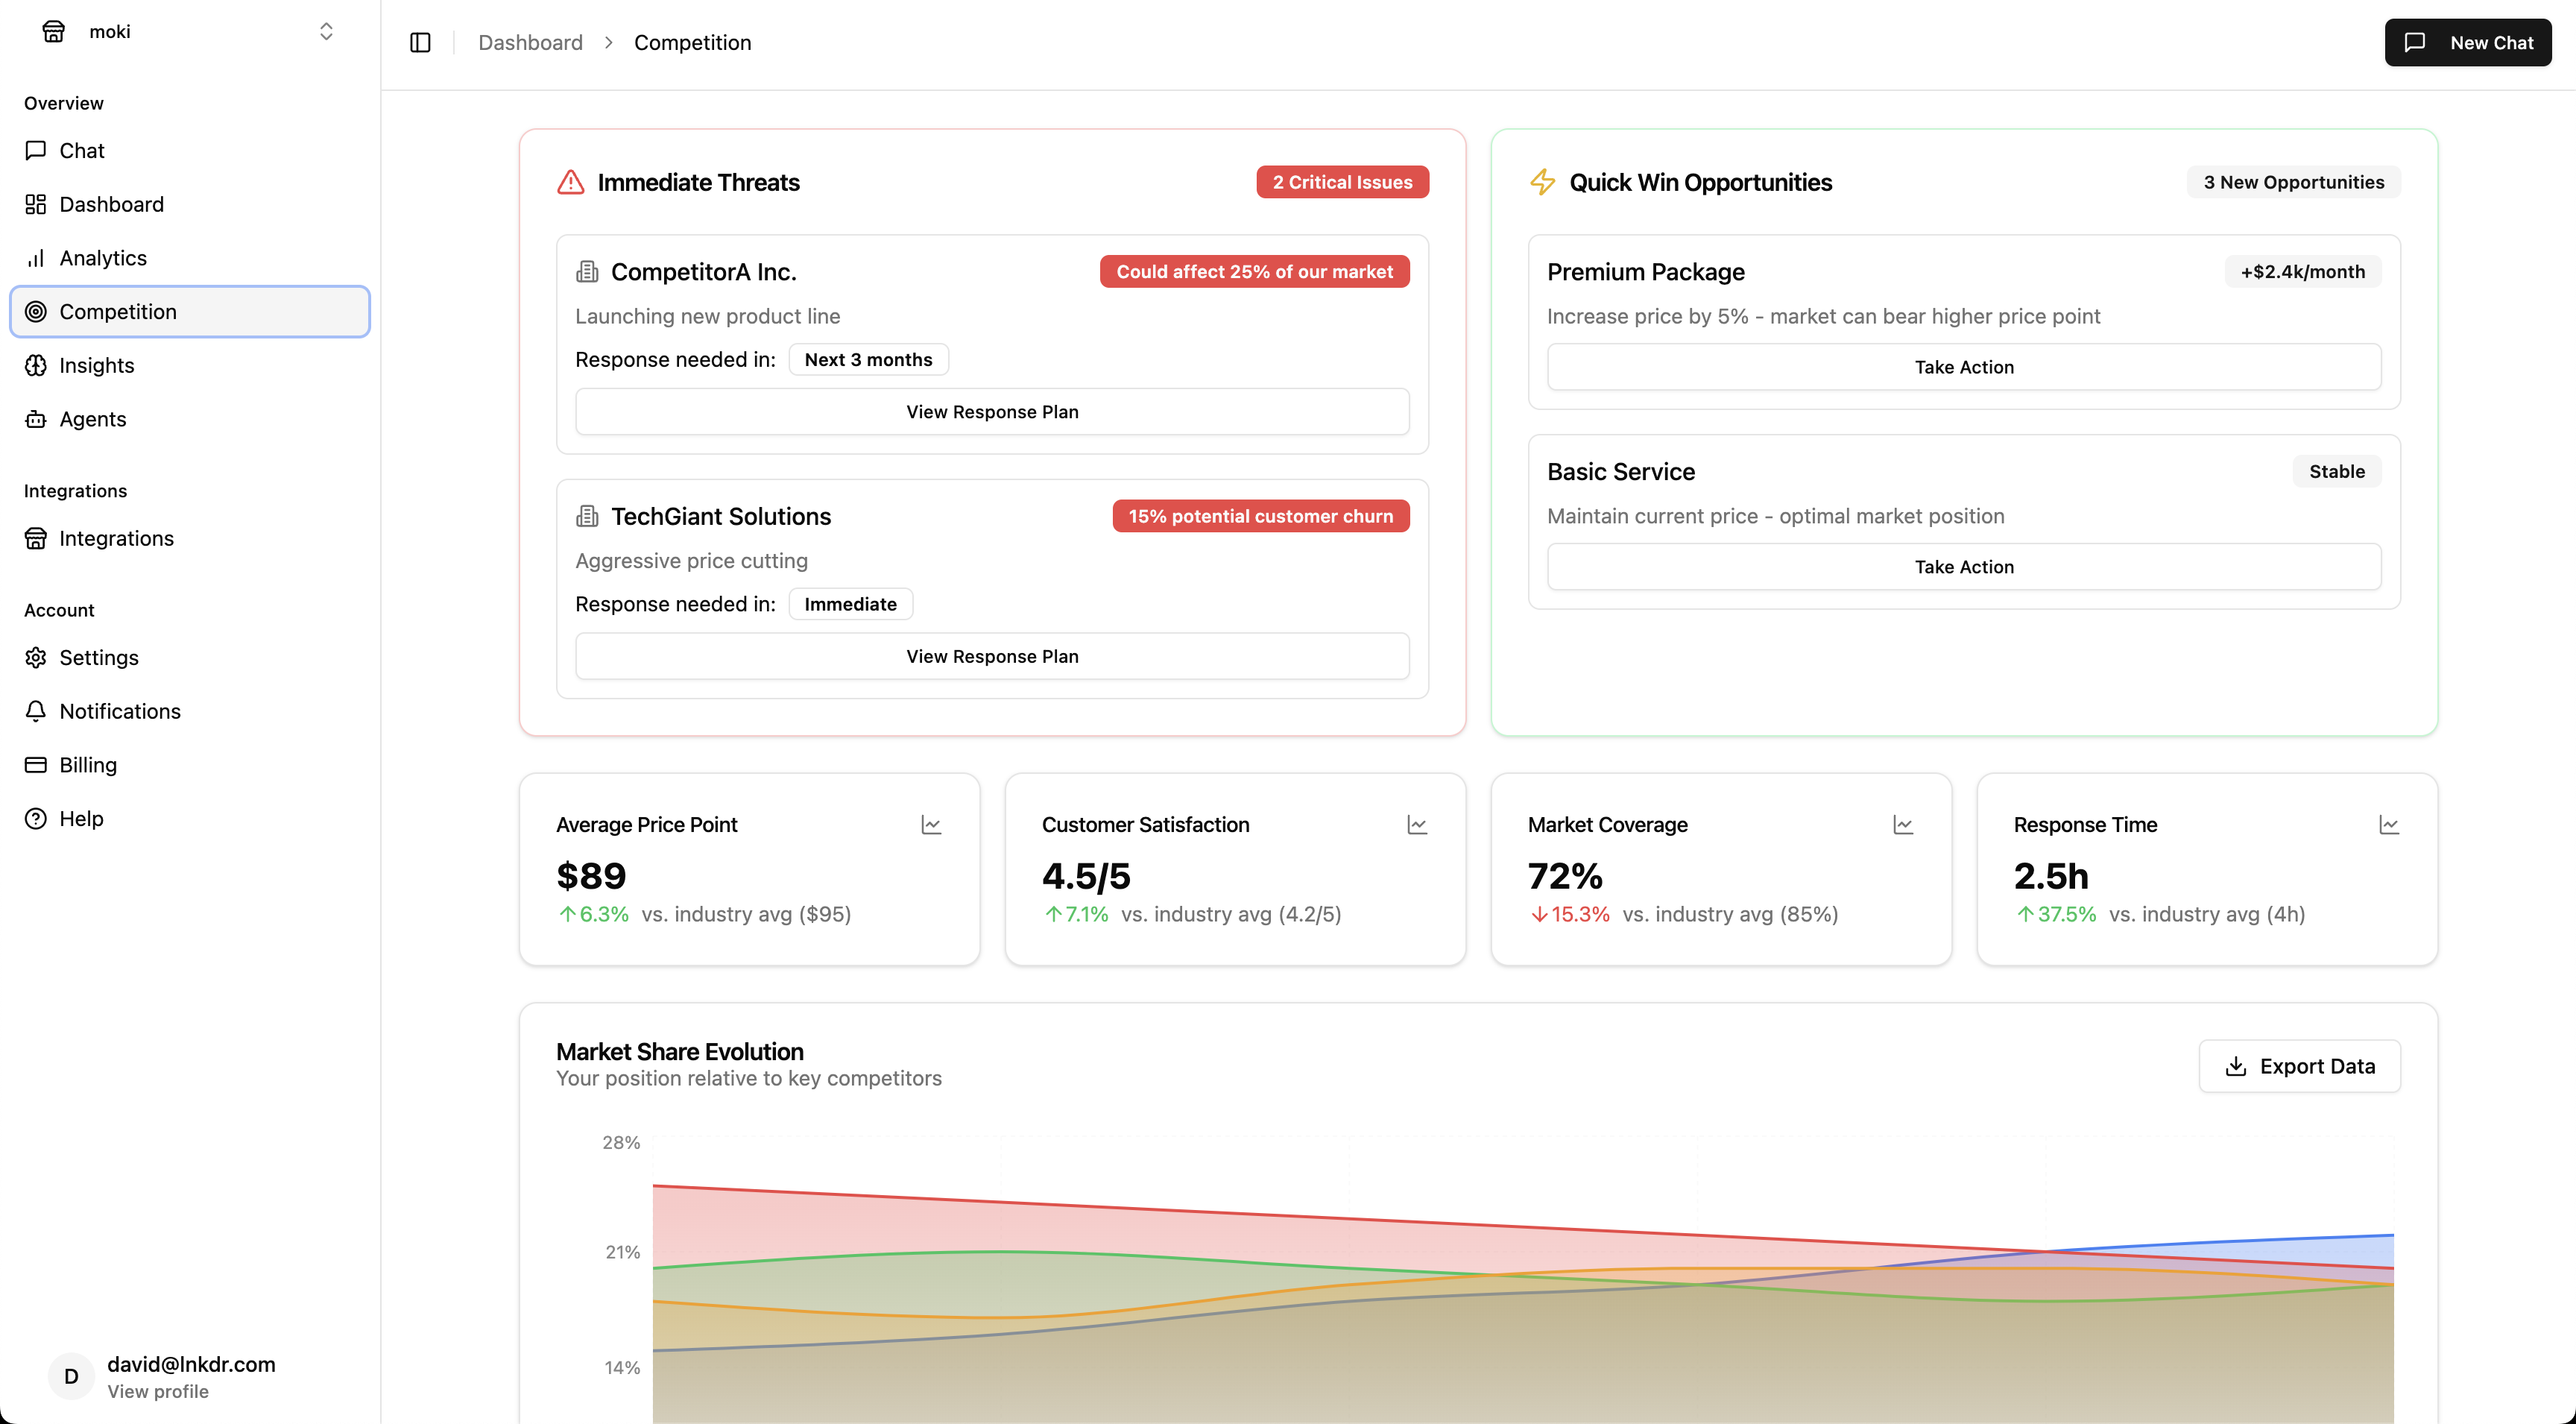Go to Agents in sidebar
The width and height of the screenshot is (2576, 1424).
(92, 419)
